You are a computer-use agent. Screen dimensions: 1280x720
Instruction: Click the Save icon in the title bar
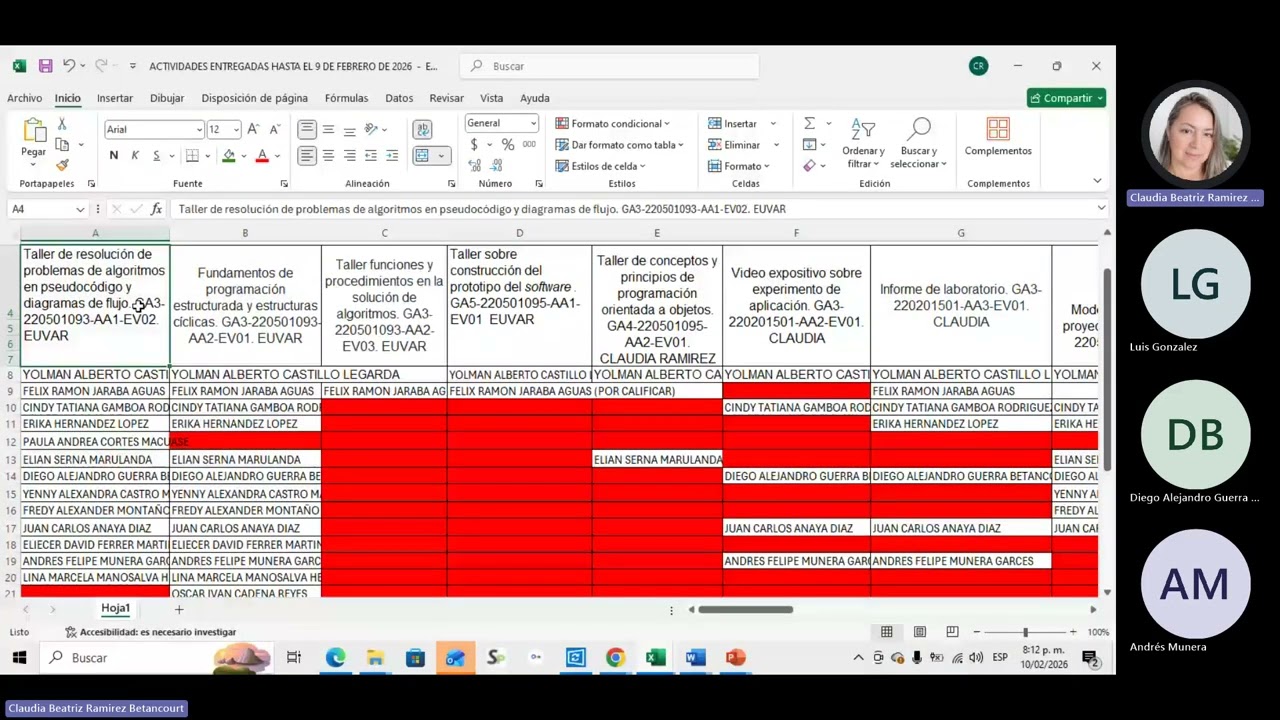pyautogui.click(x=45, y=66)
